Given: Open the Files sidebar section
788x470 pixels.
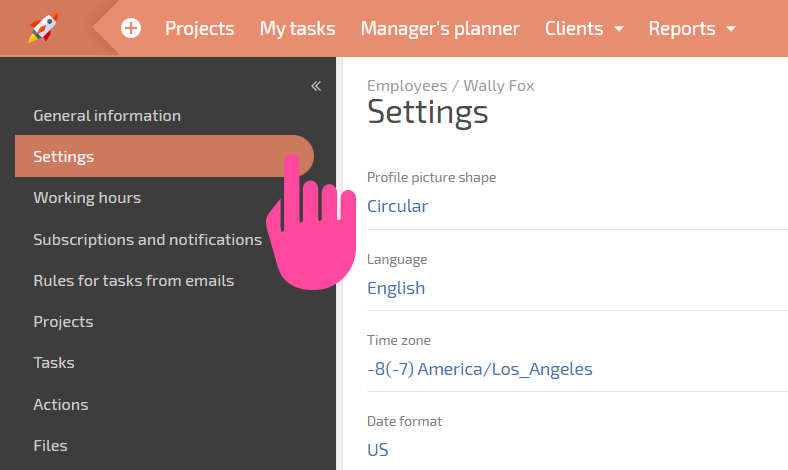Looking at the screenshot, I should (50, 445).
